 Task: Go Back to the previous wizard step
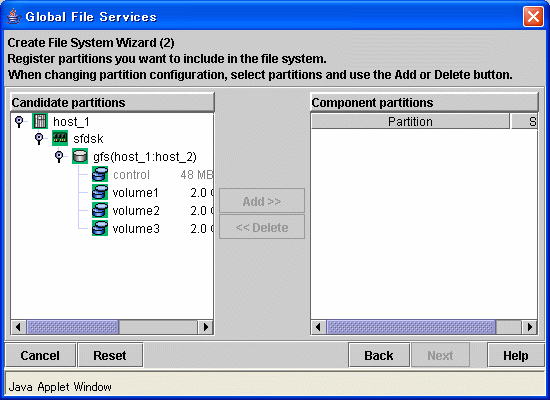point(379,355)
